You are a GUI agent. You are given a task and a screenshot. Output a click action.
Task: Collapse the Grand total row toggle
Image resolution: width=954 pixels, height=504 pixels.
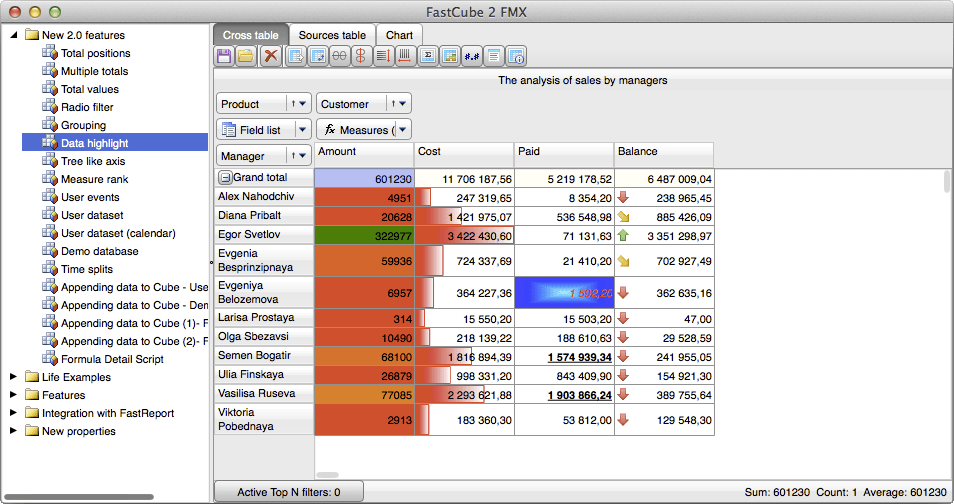(225, 177)
